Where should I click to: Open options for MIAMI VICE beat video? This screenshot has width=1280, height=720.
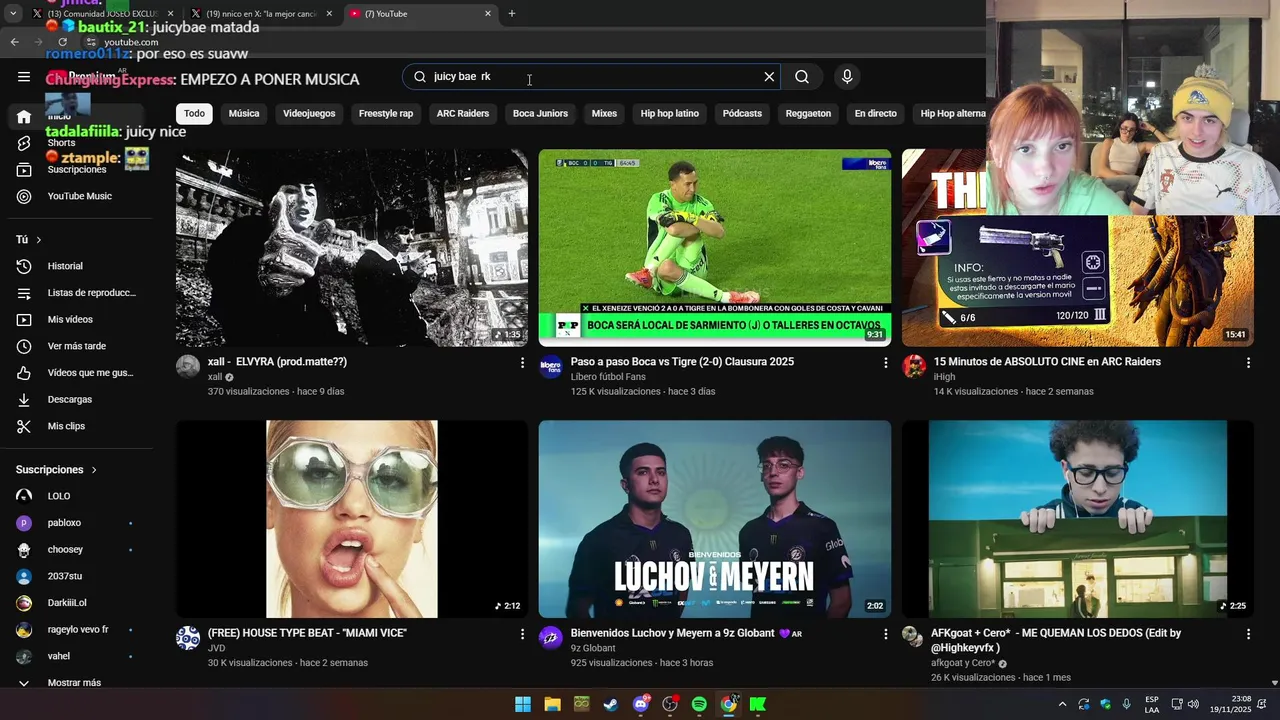tap(522, 634)
